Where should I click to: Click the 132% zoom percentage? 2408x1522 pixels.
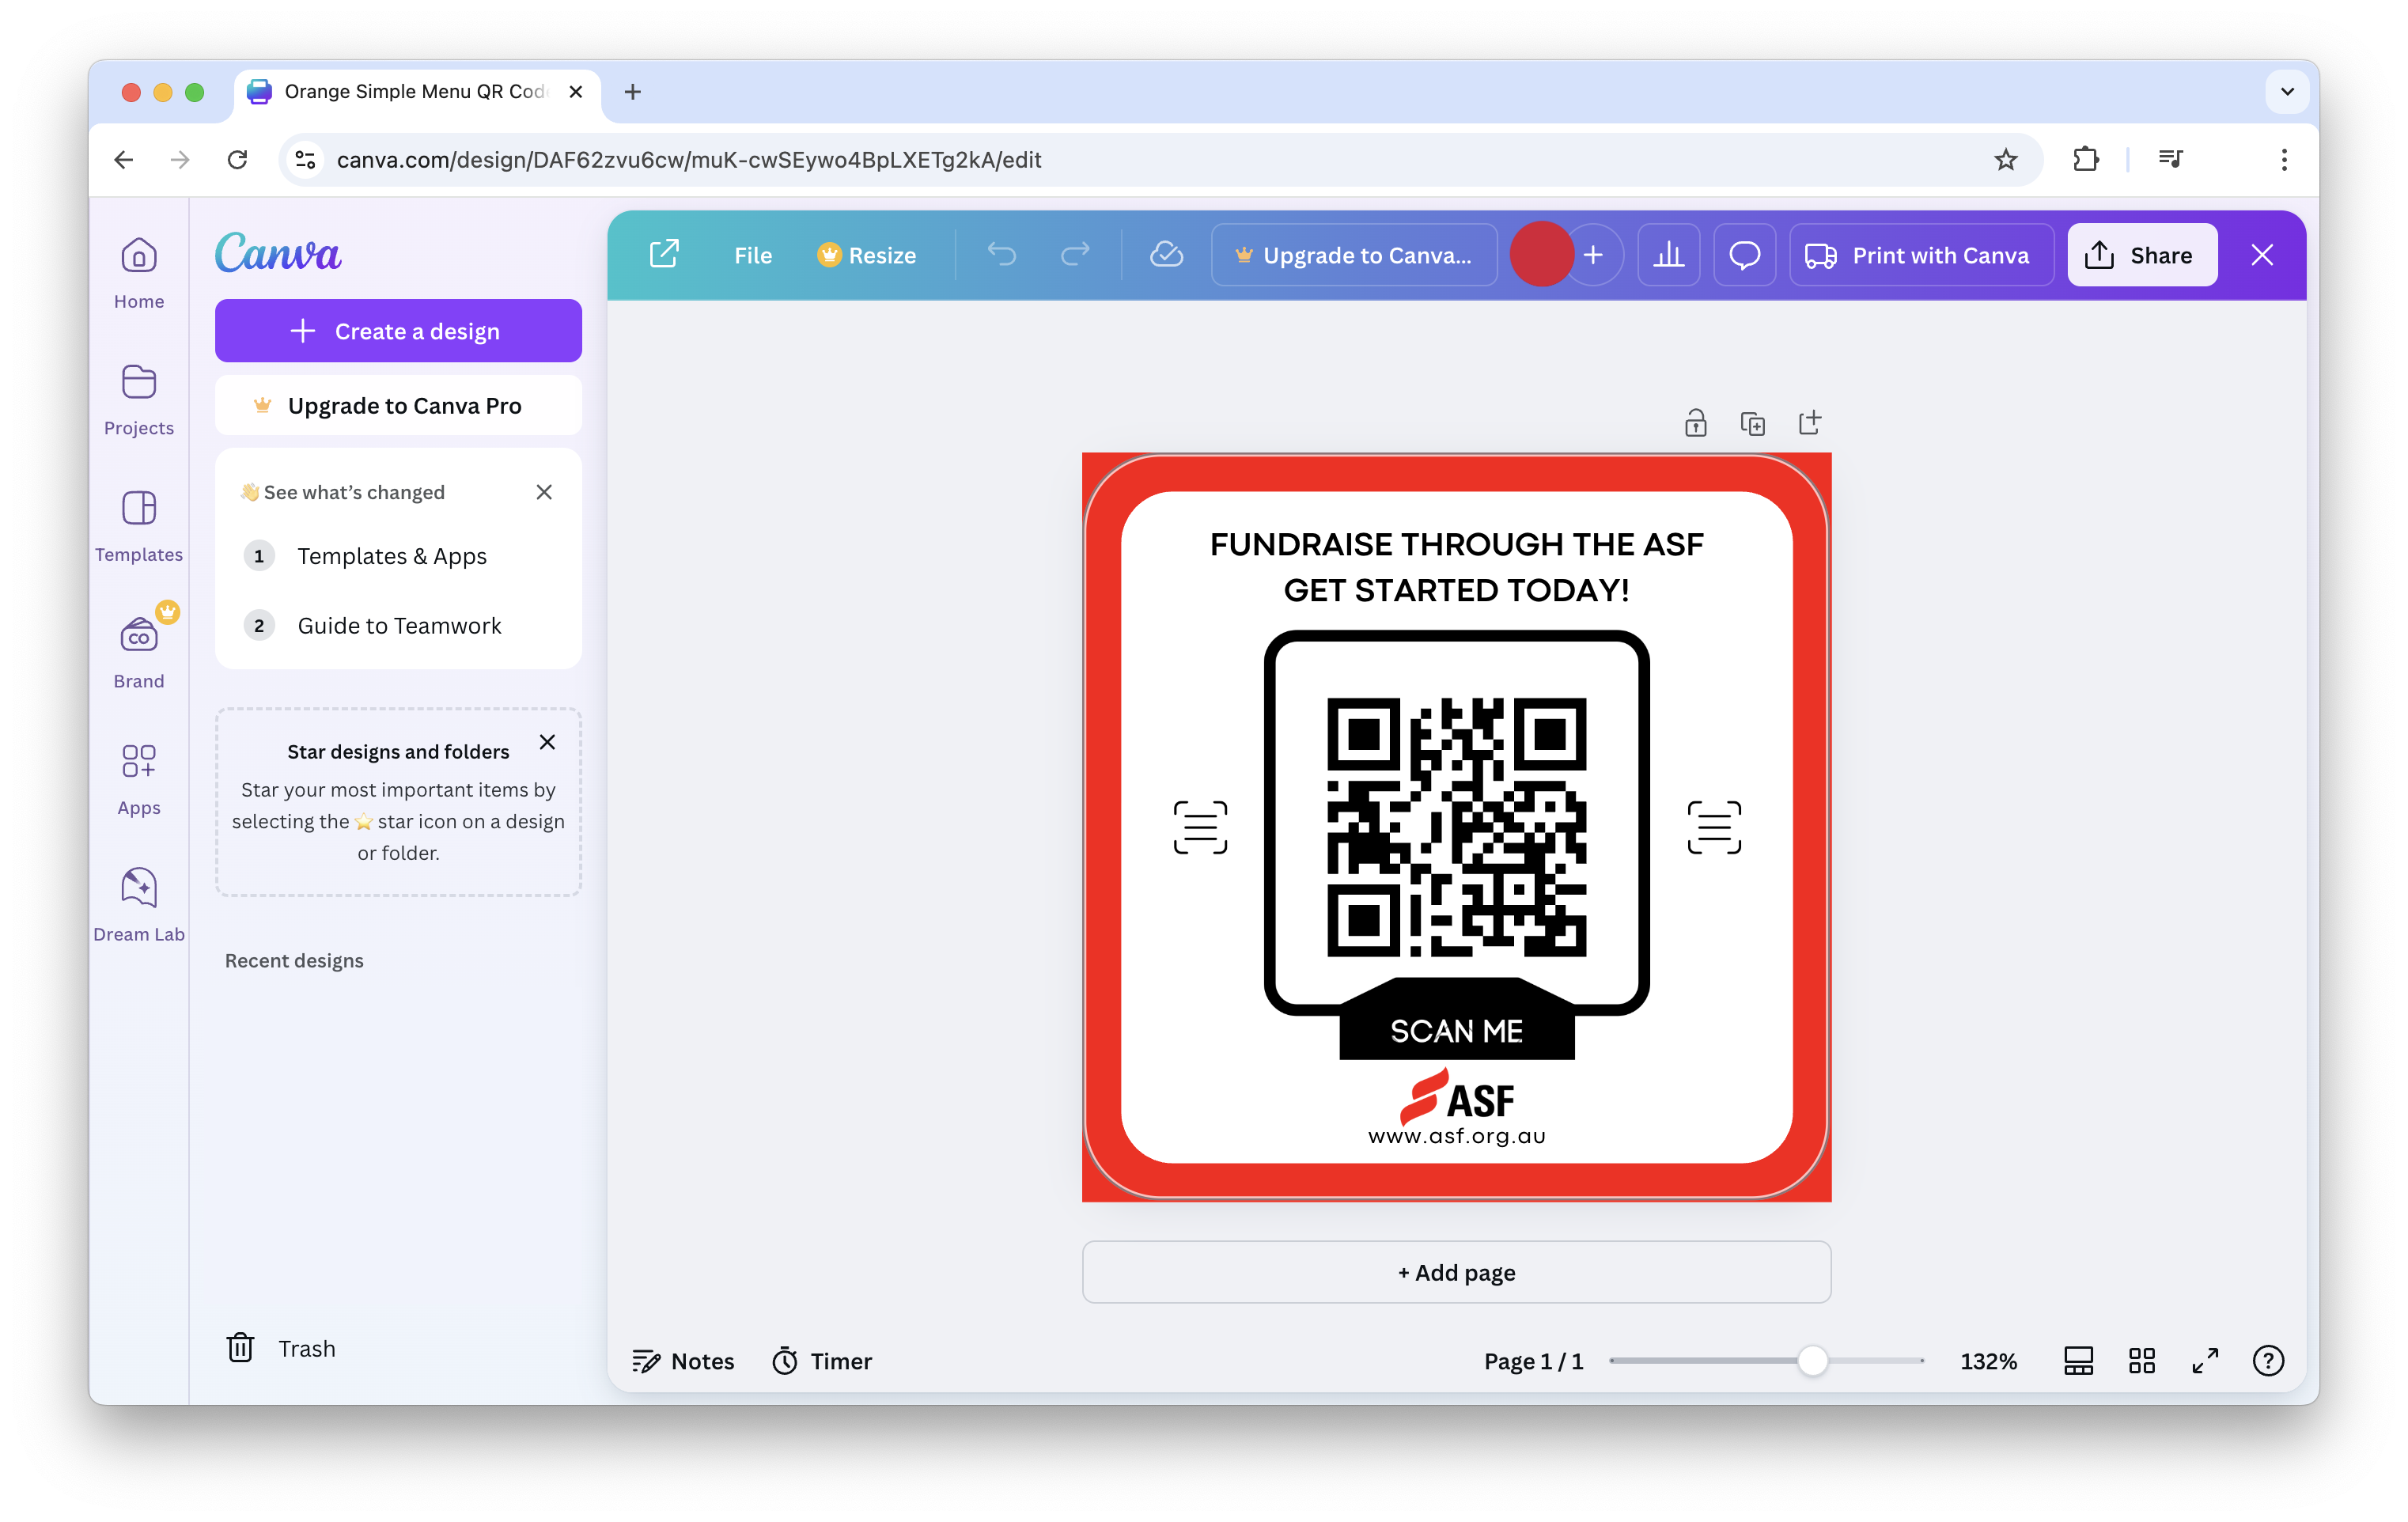point(1988,1361)
